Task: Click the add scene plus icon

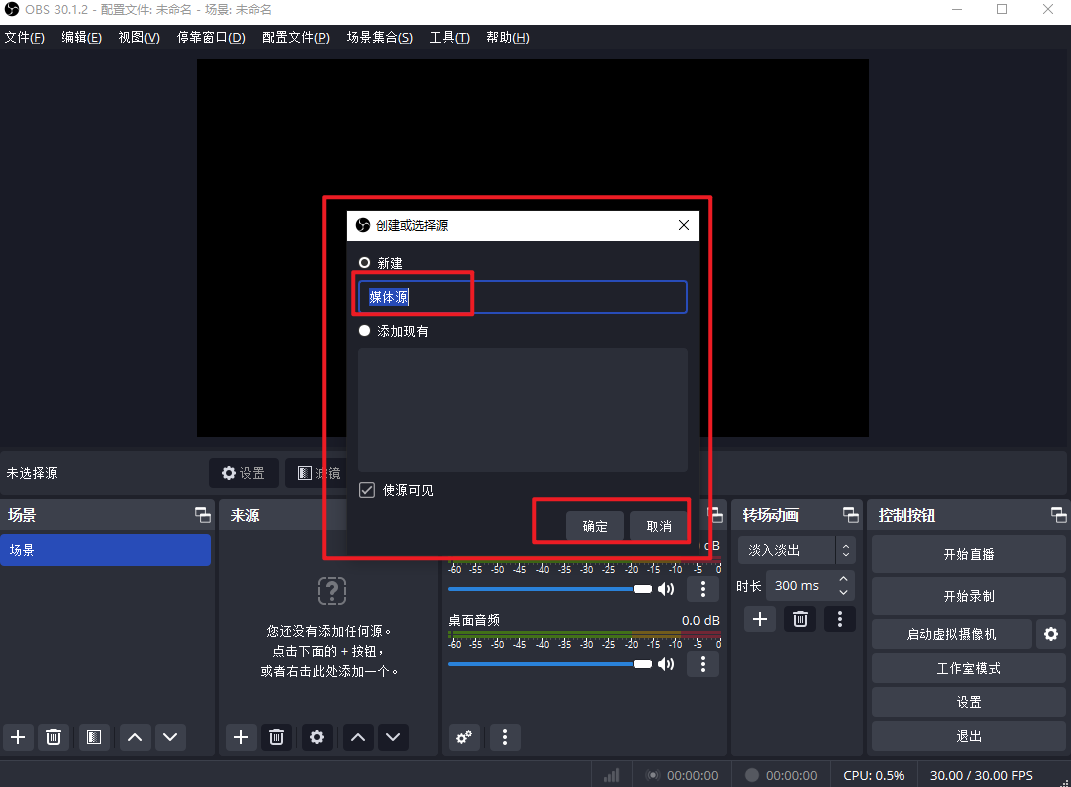Action: [x=18, y=737]
